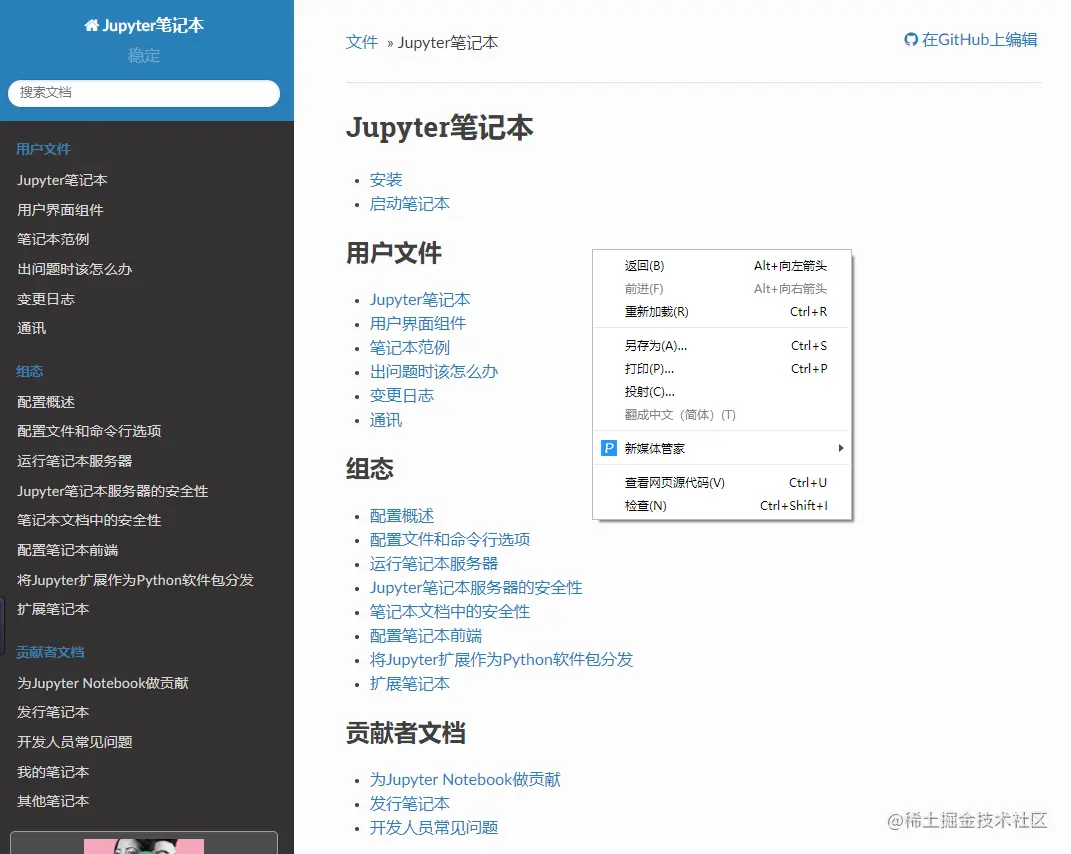Select 检查(N) in the context menu
Viewport: 1071px width, 854px height.
(x=722, y=506)
